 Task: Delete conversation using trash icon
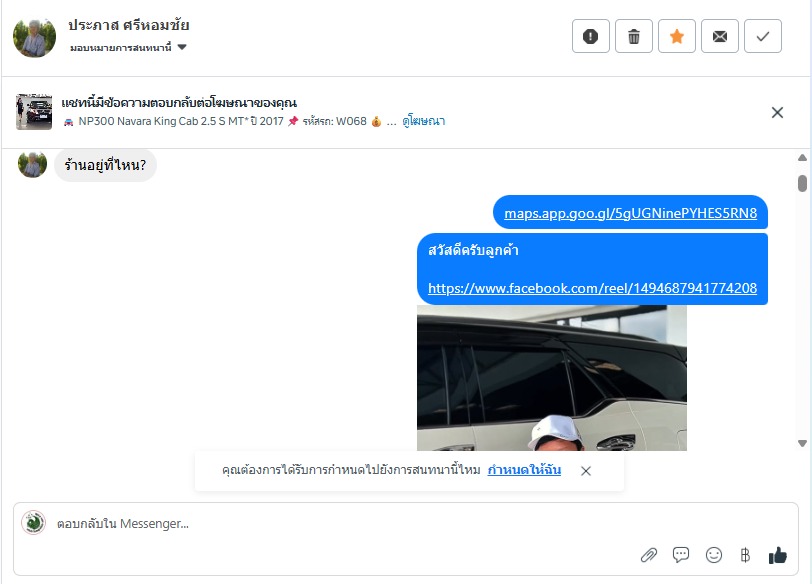[x=633, y=36]
